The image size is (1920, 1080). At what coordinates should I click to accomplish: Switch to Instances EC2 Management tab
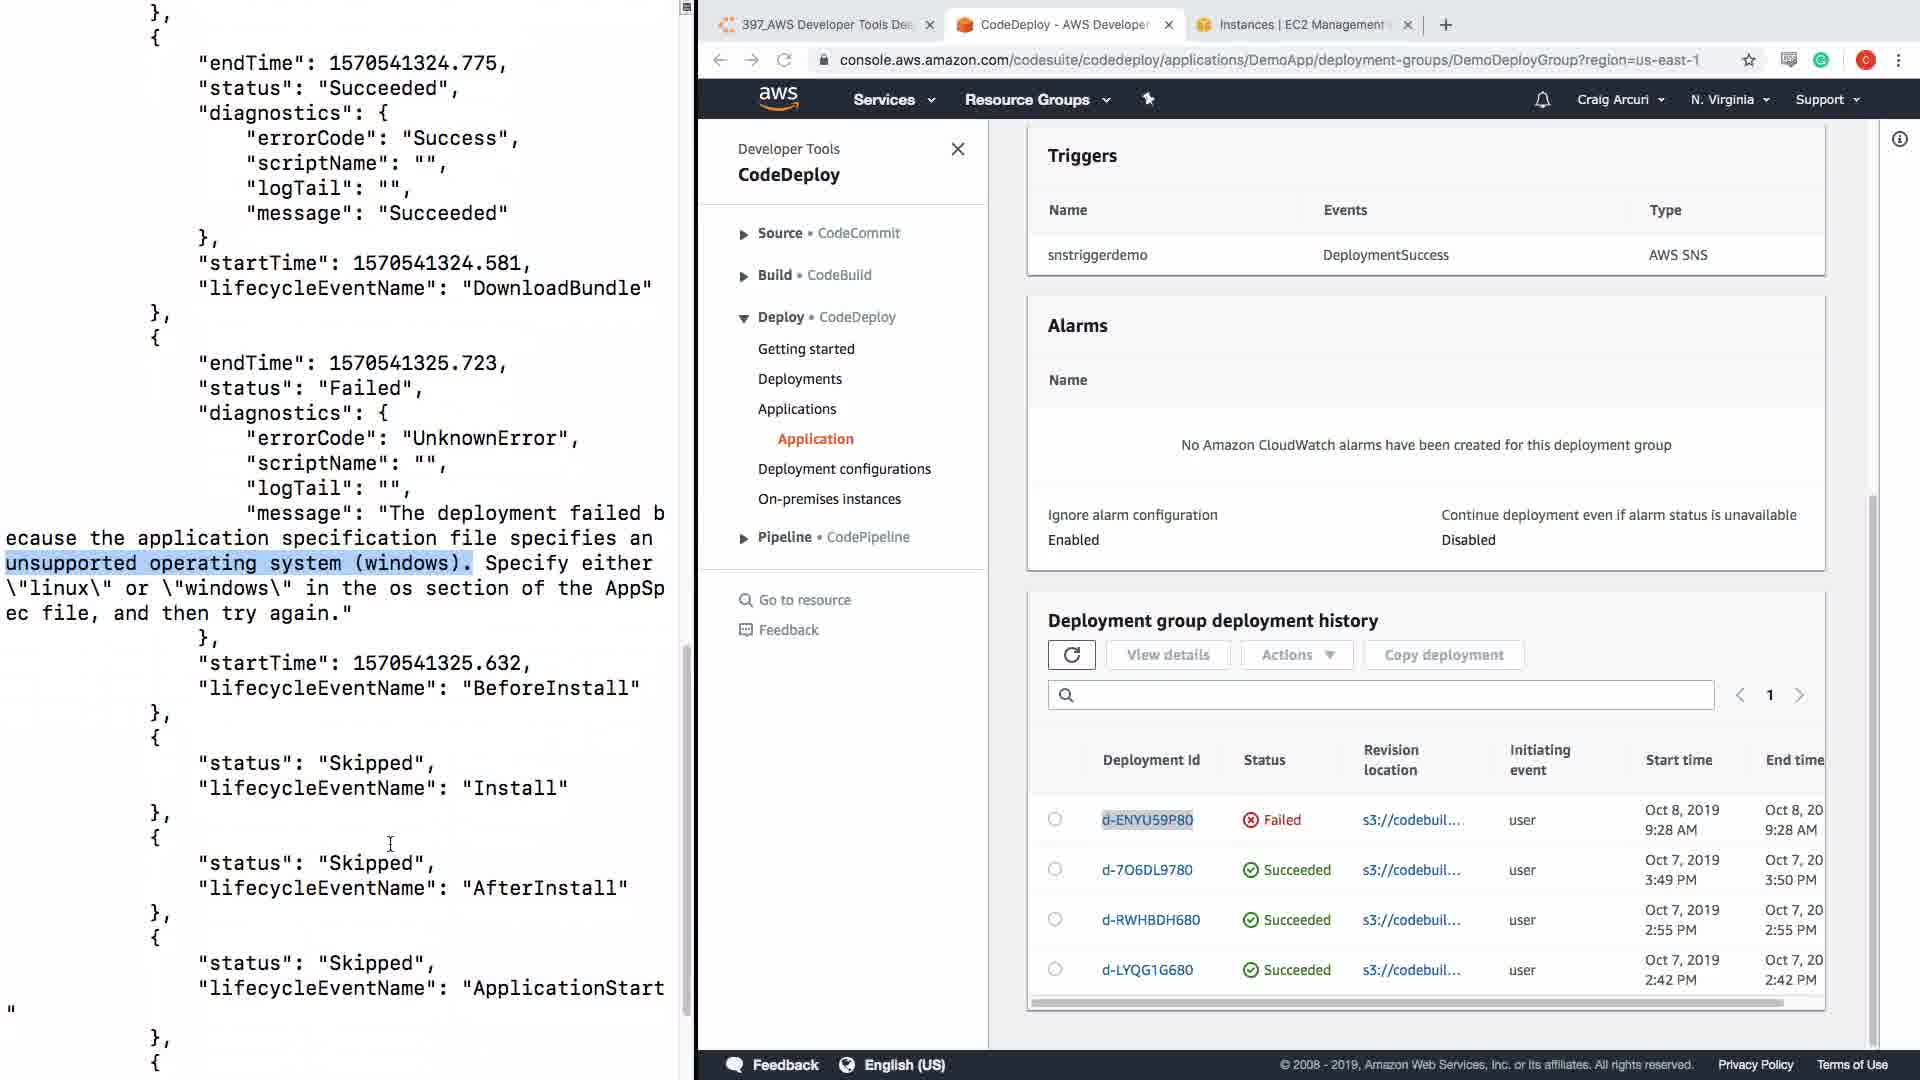click(x=1300, y=25)
